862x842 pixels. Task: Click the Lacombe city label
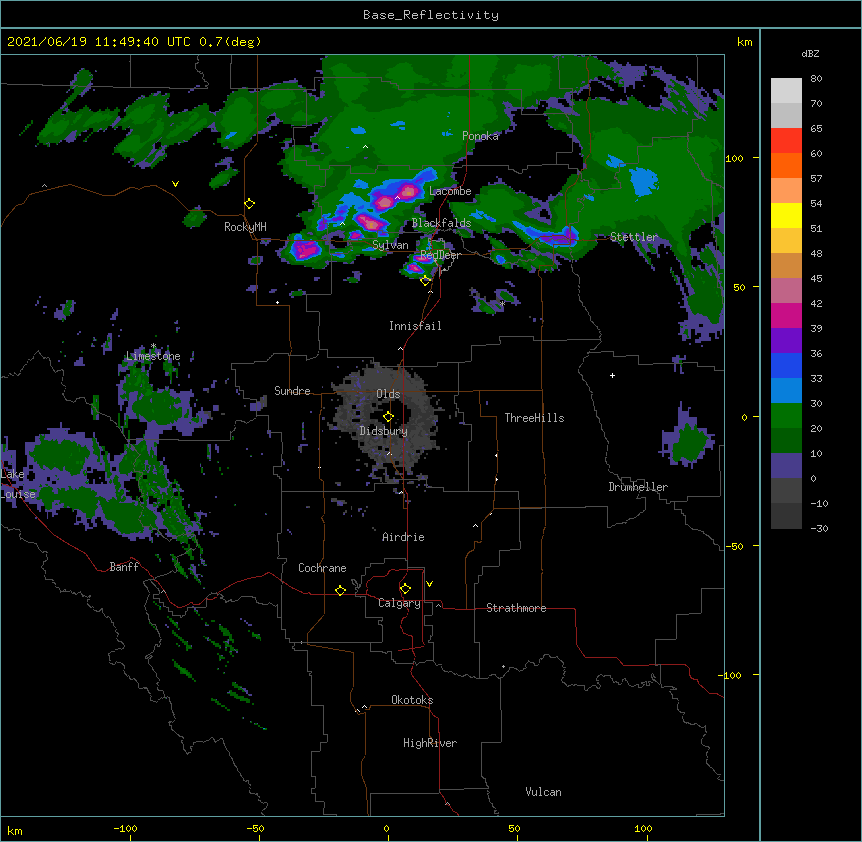(450, 191)
